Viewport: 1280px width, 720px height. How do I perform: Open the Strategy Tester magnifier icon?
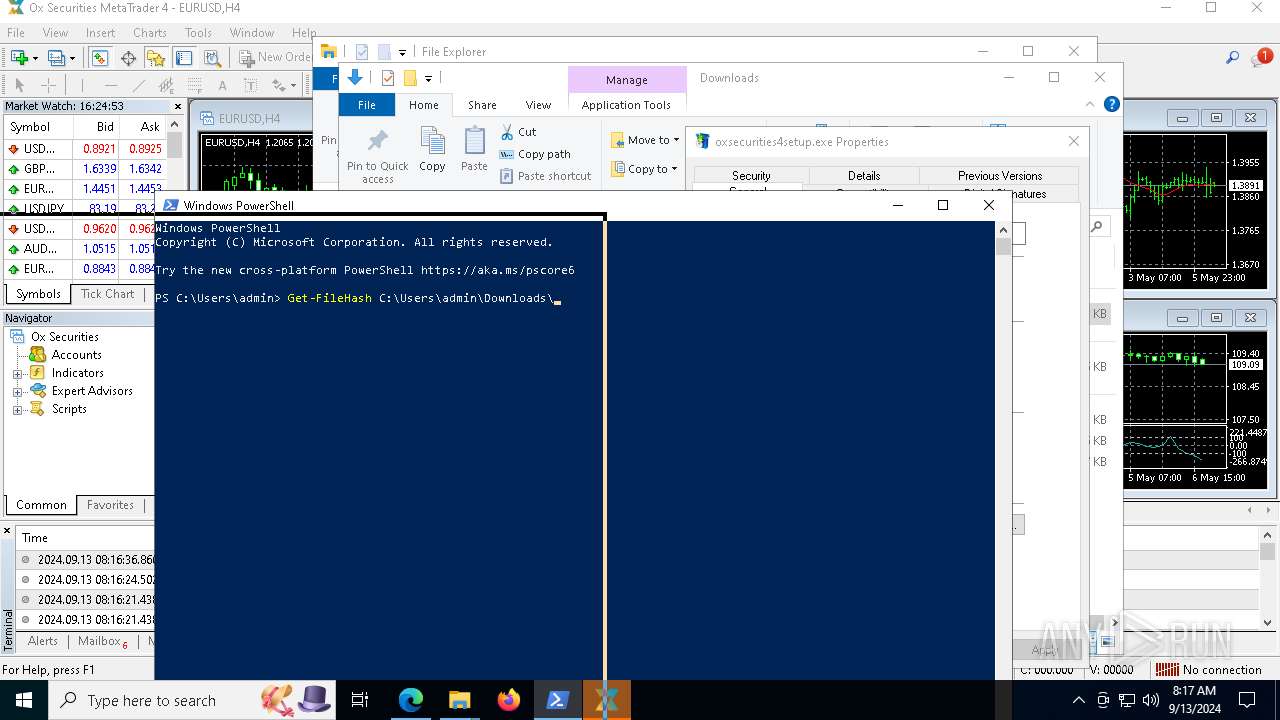(x=212, y=58)
